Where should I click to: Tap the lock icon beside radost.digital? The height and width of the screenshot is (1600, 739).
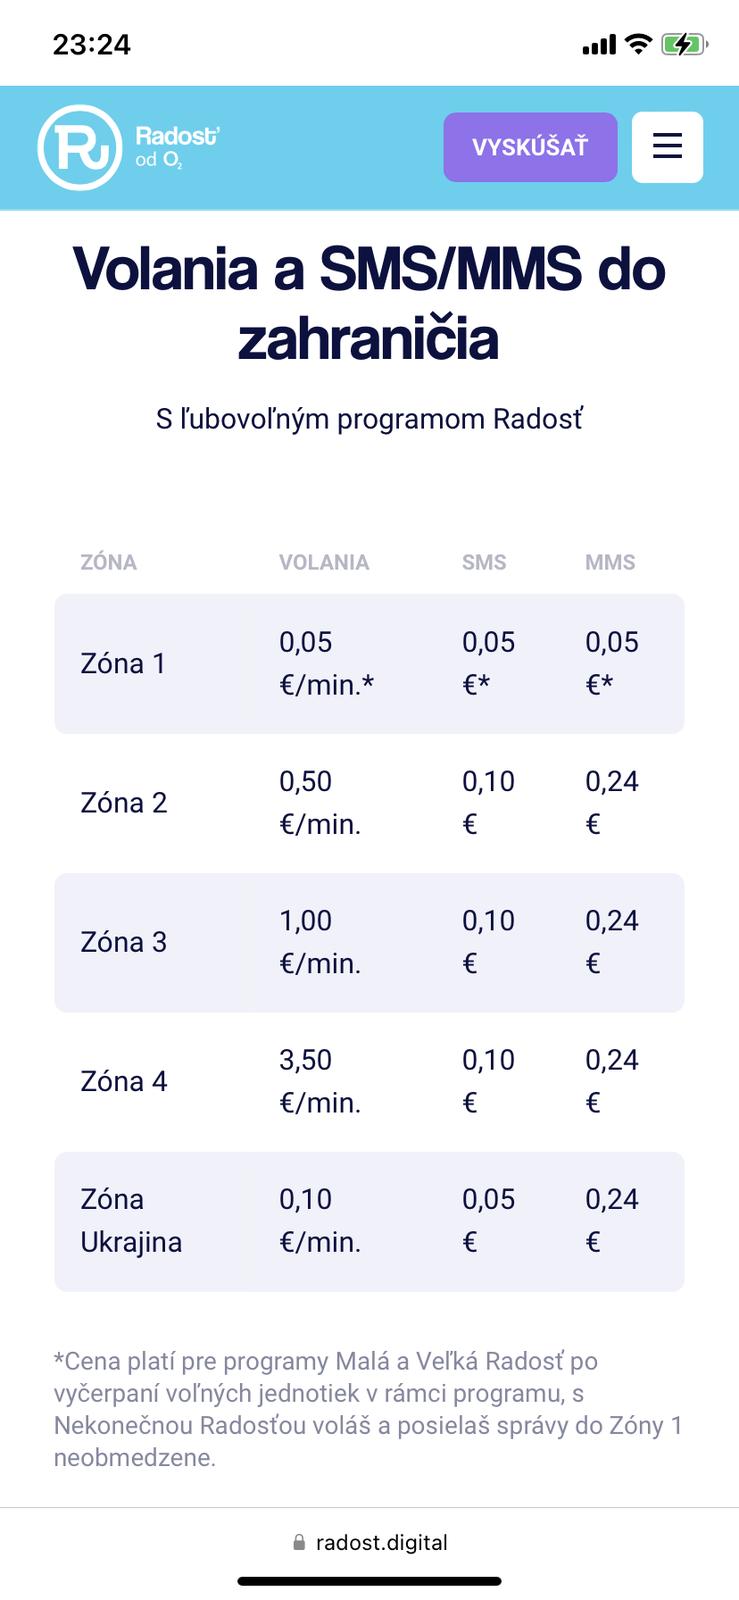[x=299, y=1543]
